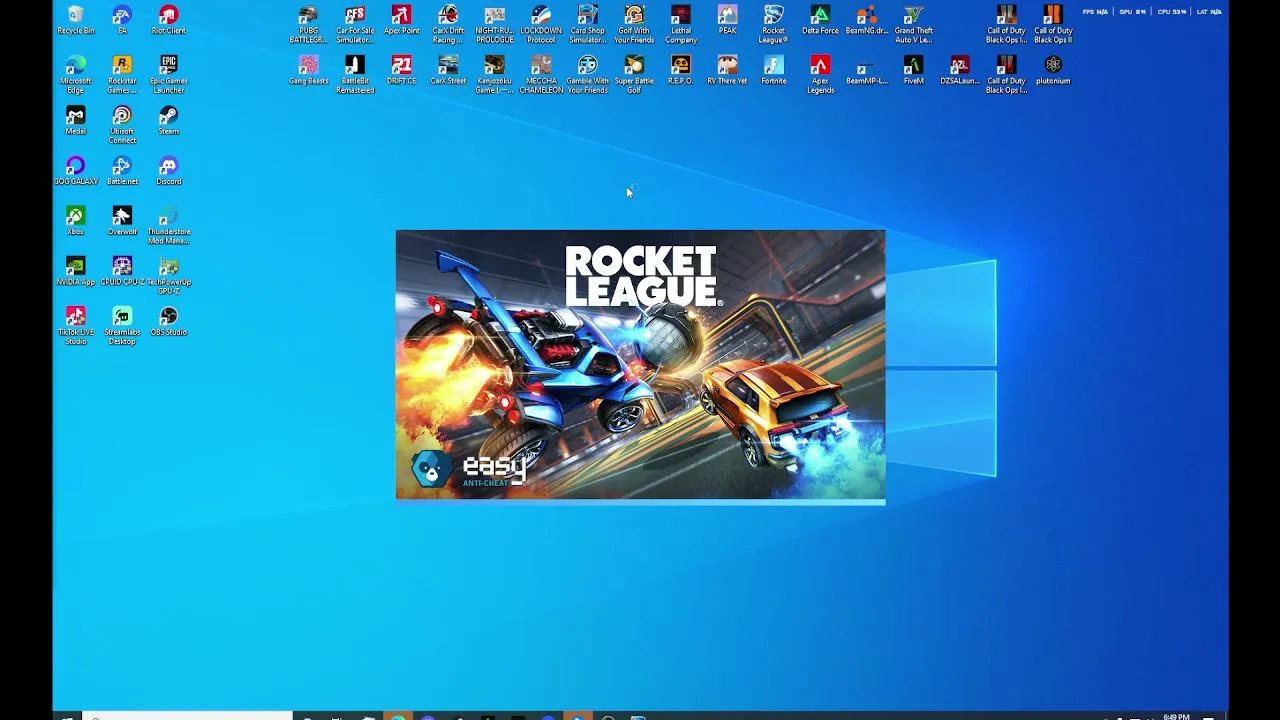This screenshot has height=720, width=1280.
Task: Select the CPUID CPU-Z icon
Action: [122, 270]
